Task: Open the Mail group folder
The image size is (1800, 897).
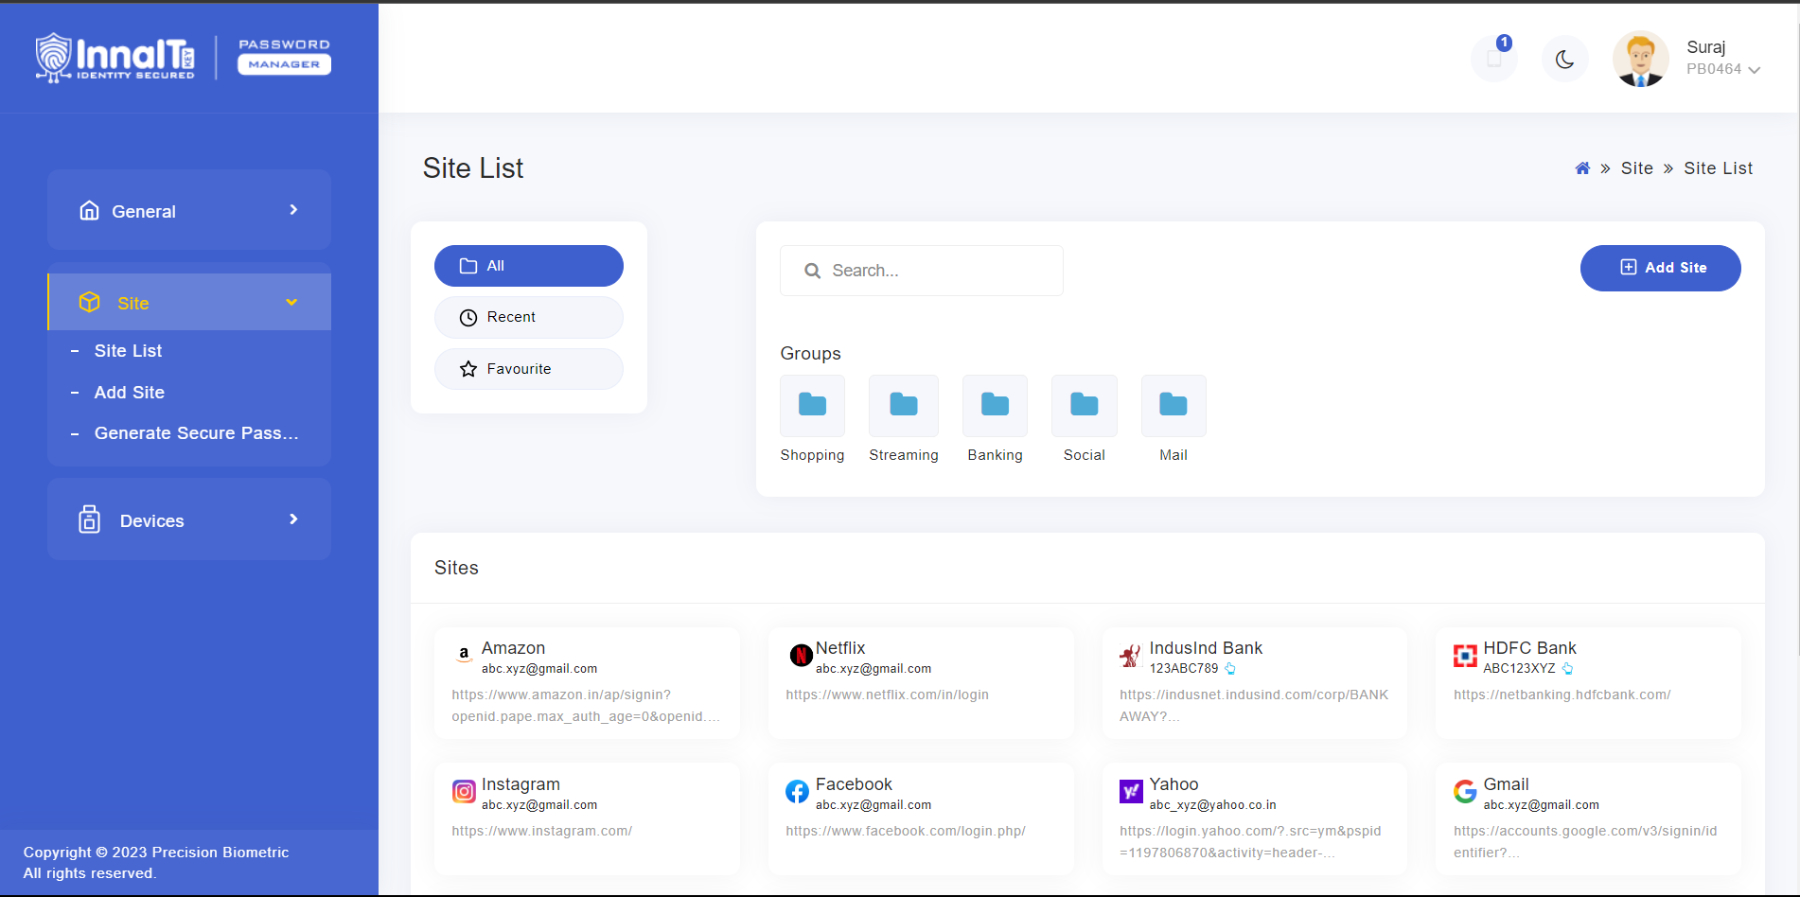Action: [x=1173, y=406]
